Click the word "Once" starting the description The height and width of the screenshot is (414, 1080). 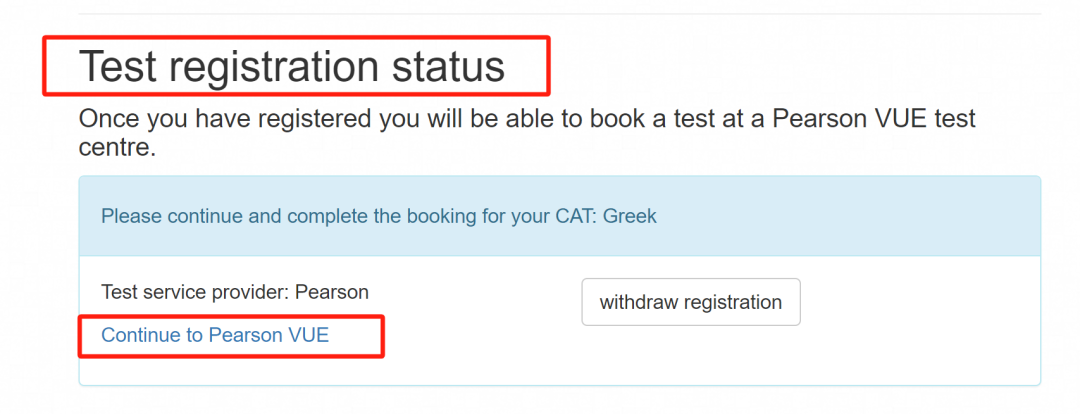click(x=108, y=120)
